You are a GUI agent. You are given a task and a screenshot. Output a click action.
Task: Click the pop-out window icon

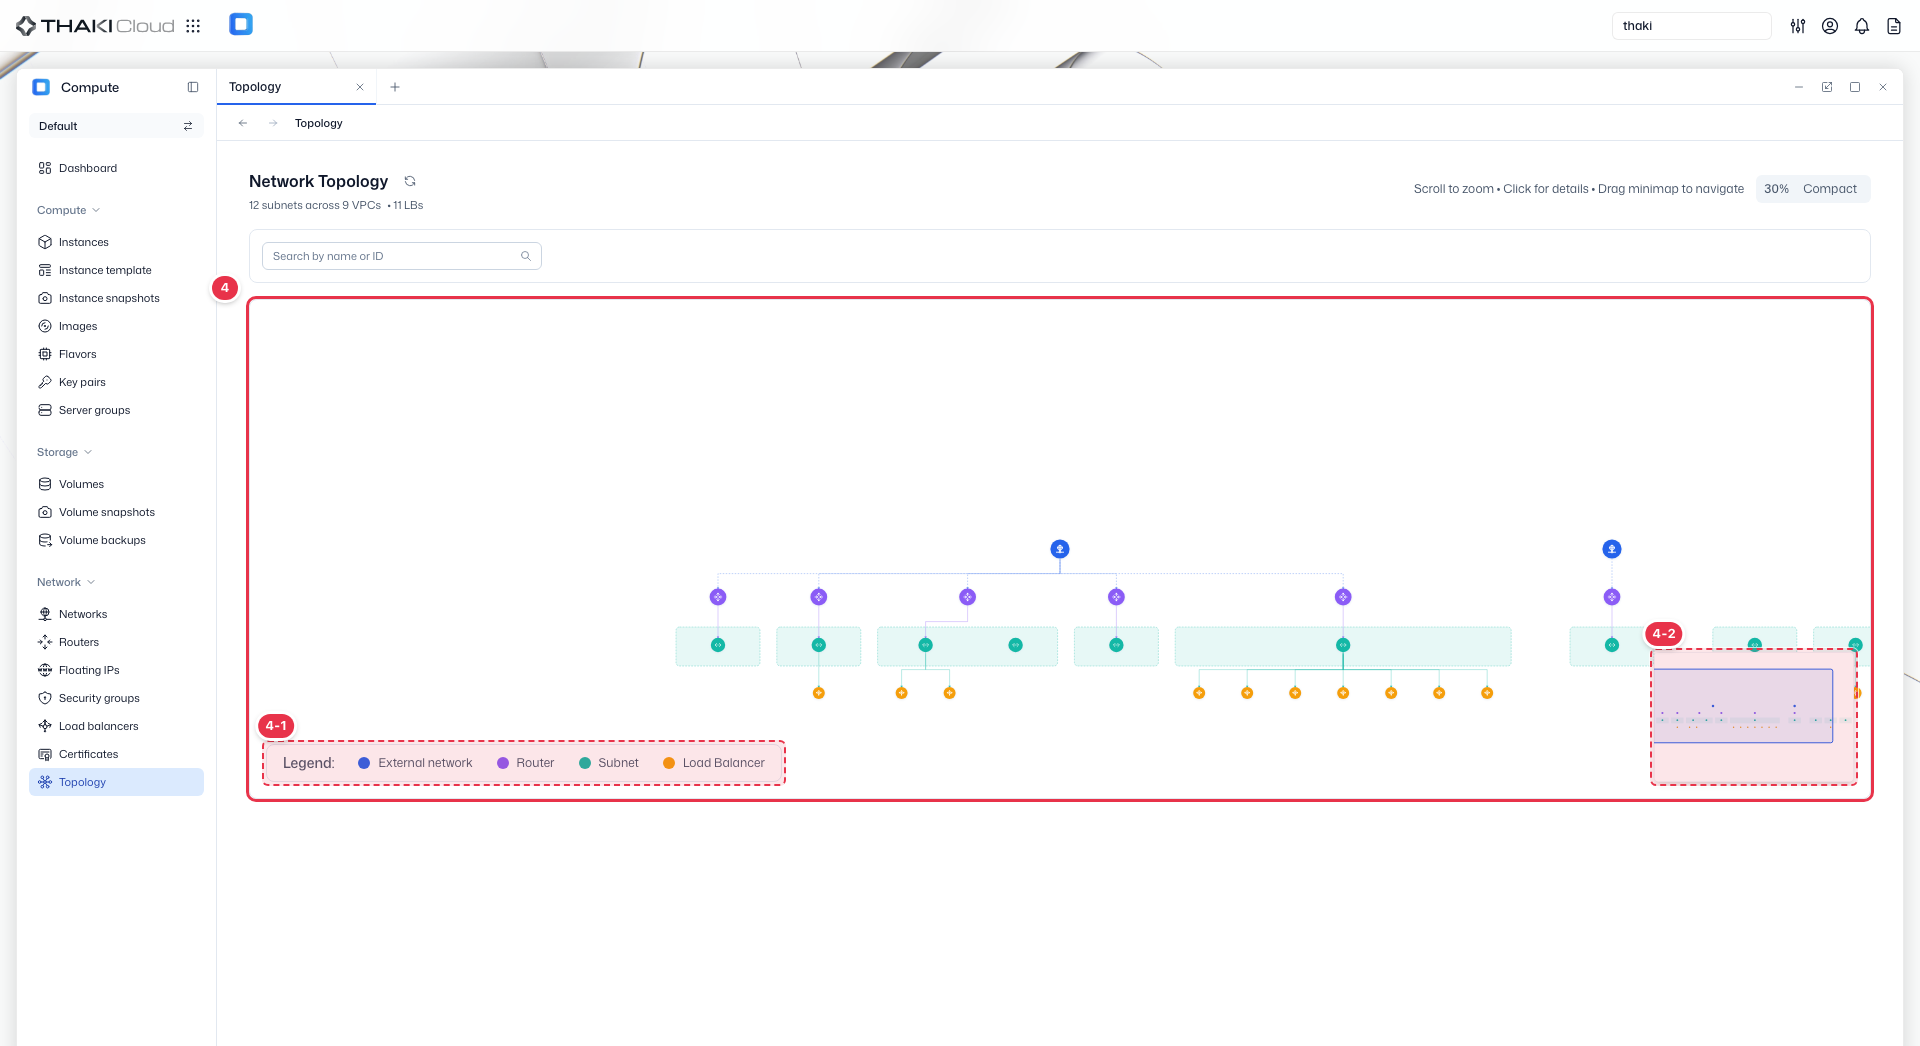click(1827, 87)
